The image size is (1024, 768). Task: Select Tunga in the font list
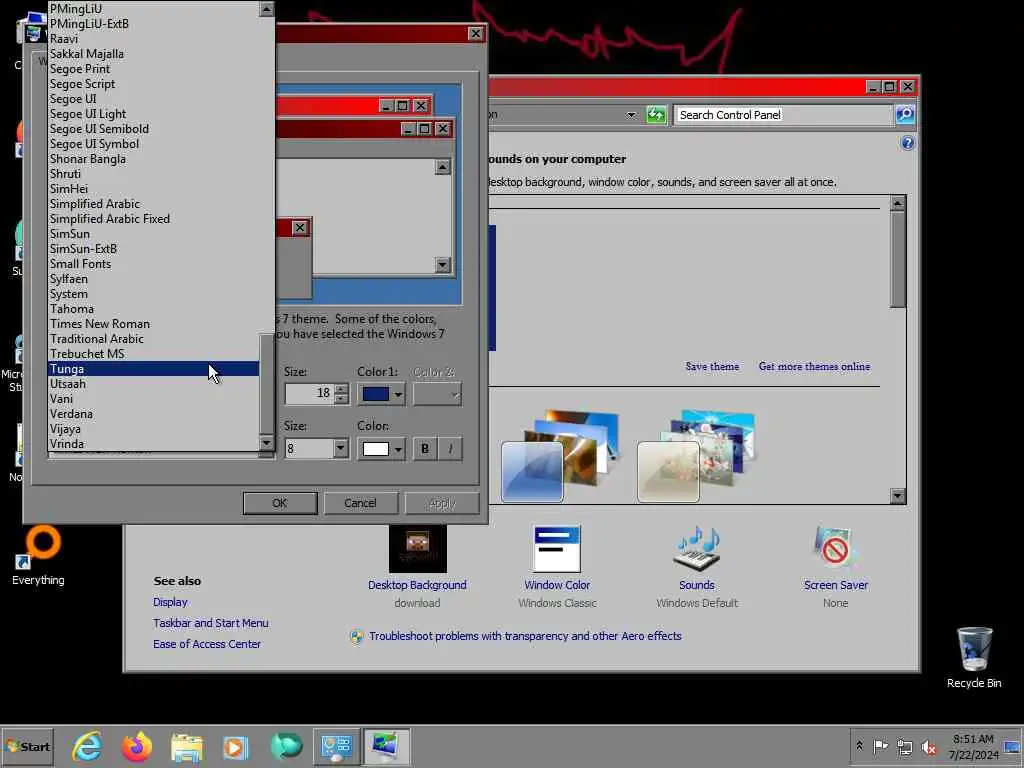[154, 369]
